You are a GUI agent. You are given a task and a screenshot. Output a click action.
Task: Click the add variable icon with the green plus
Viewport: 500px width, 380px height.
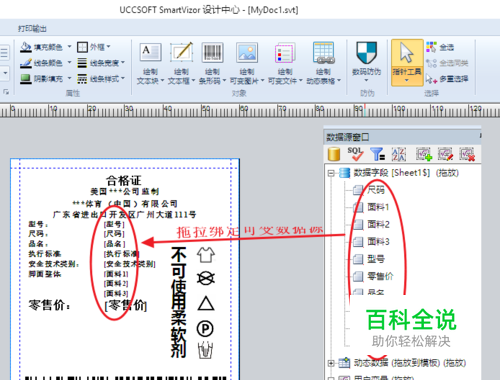click(x=424, y=154)
